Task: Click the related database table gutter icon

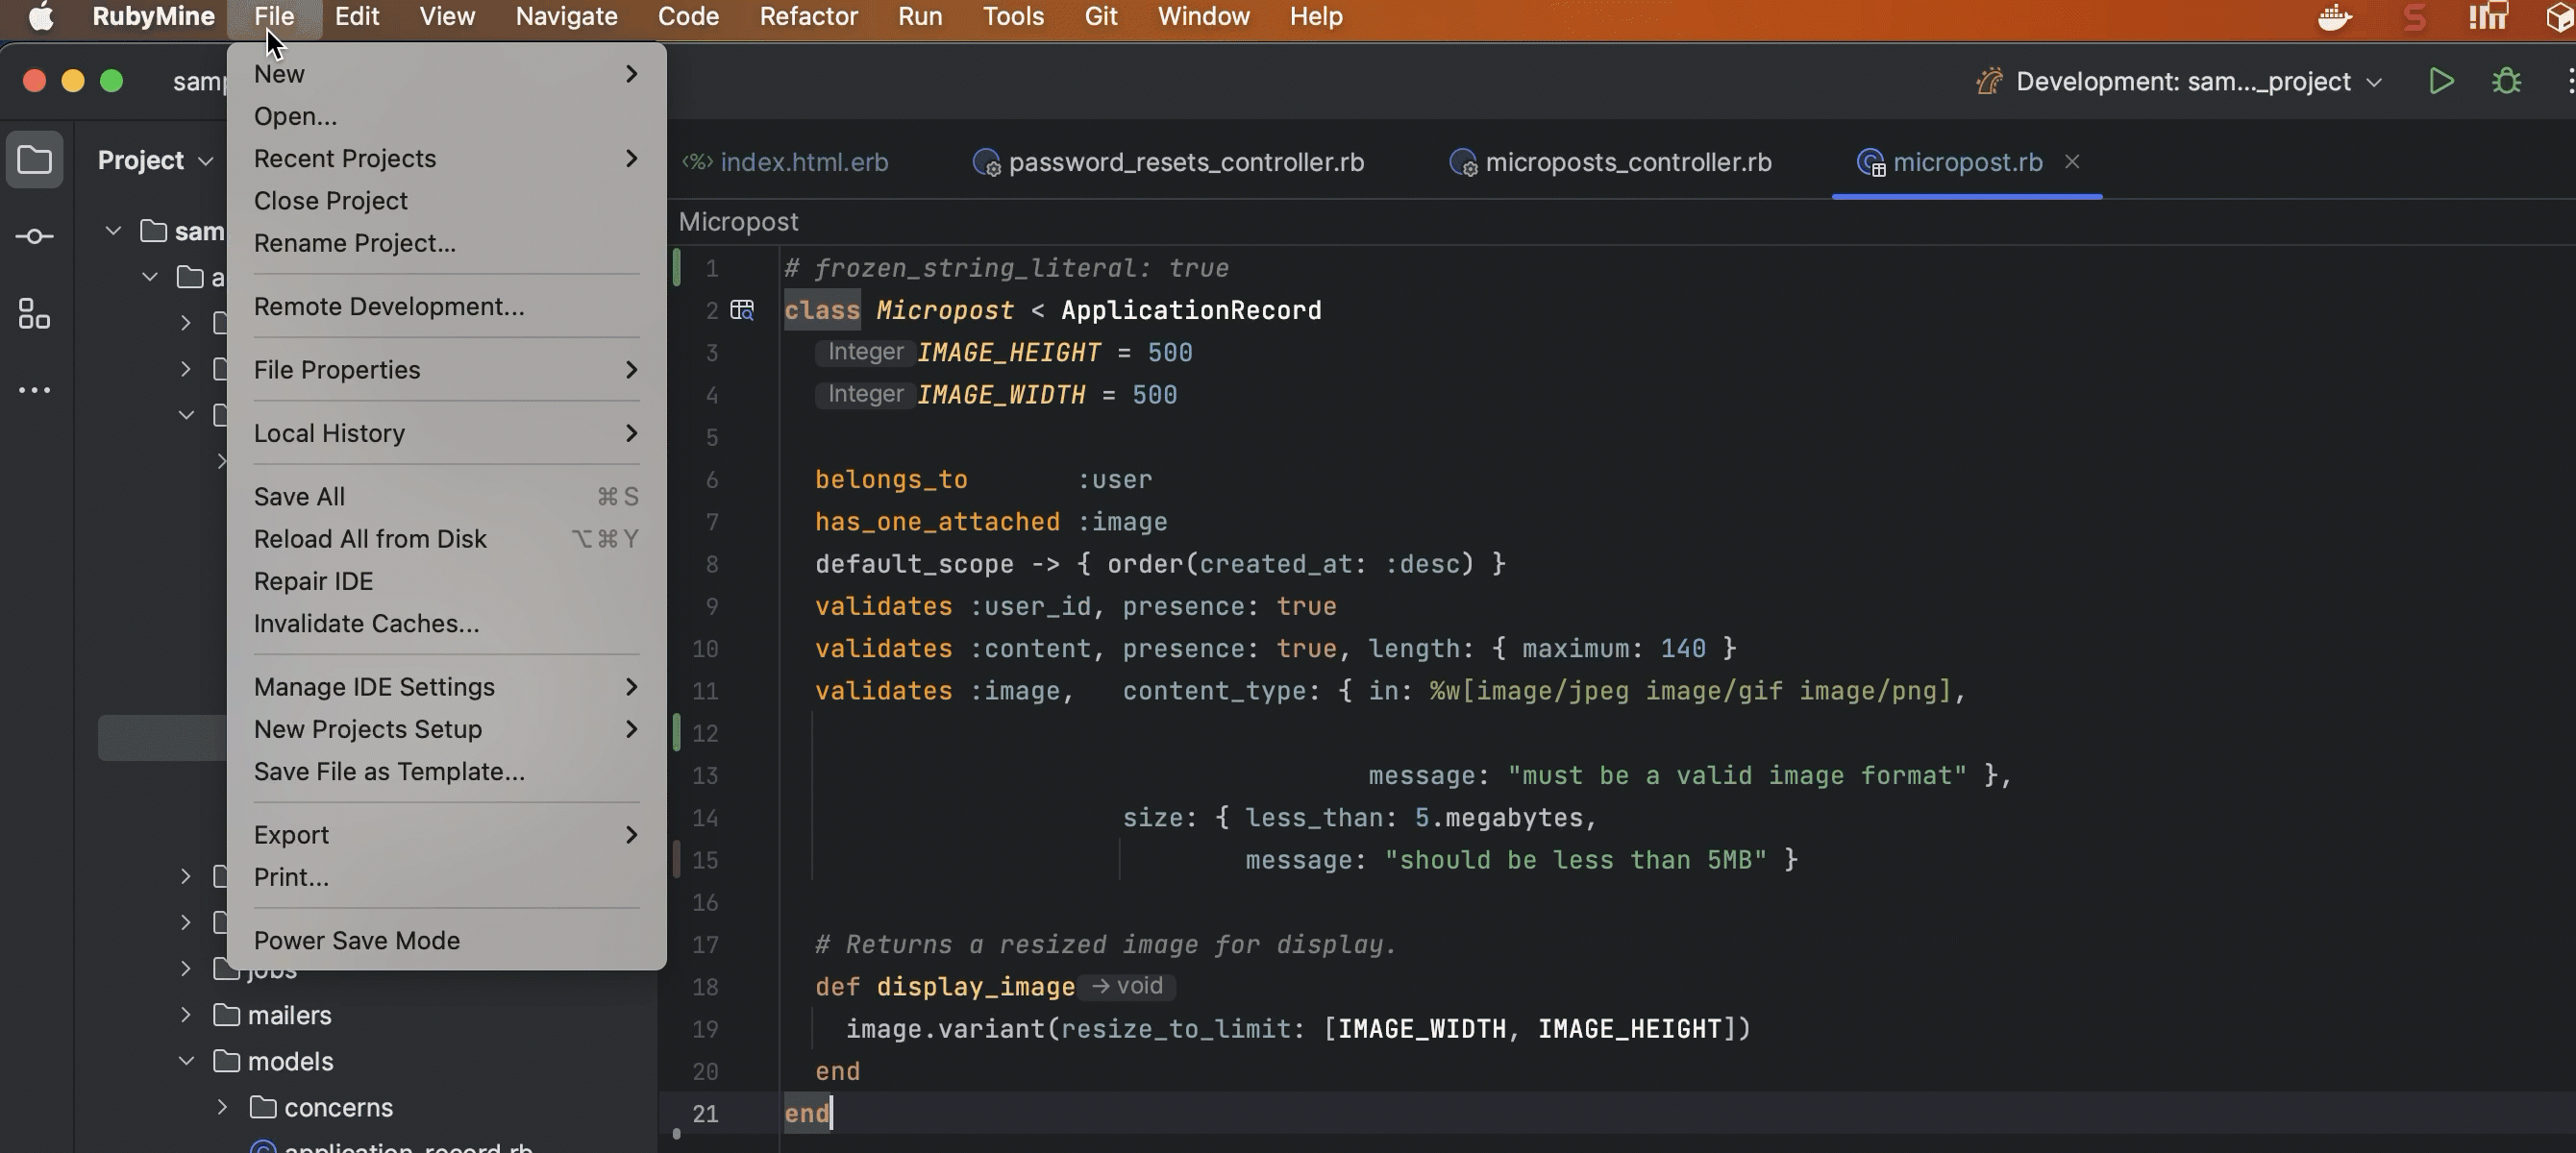Action: point(742,310)
